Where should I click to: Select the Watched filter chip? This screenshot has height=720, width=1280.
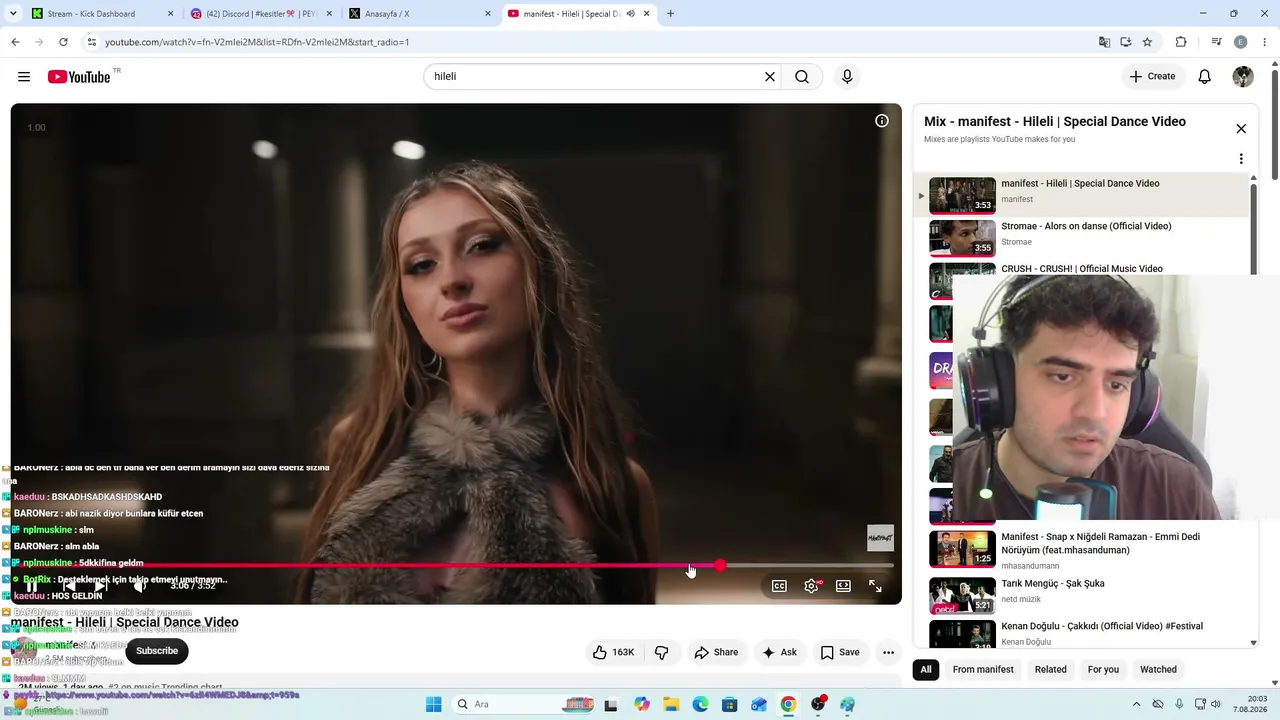[1159, 670]
